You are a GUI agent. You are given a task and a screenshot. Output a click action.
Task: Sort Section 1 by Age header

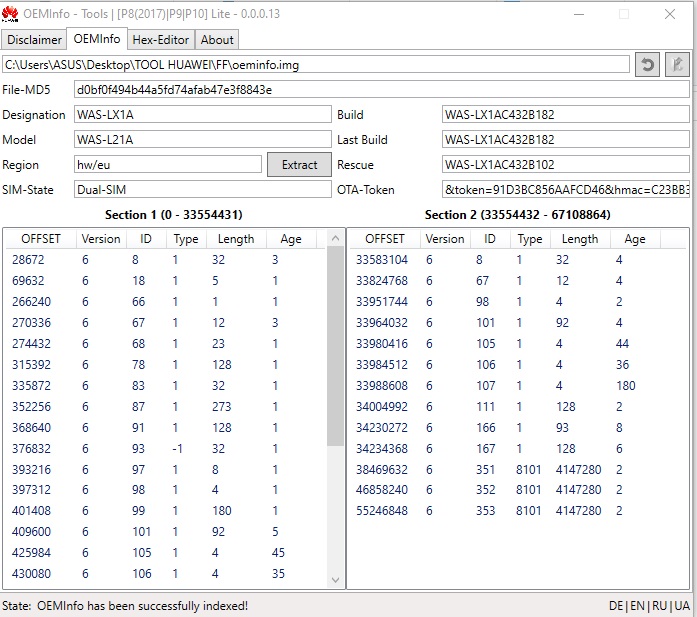[x=291, y=239]
